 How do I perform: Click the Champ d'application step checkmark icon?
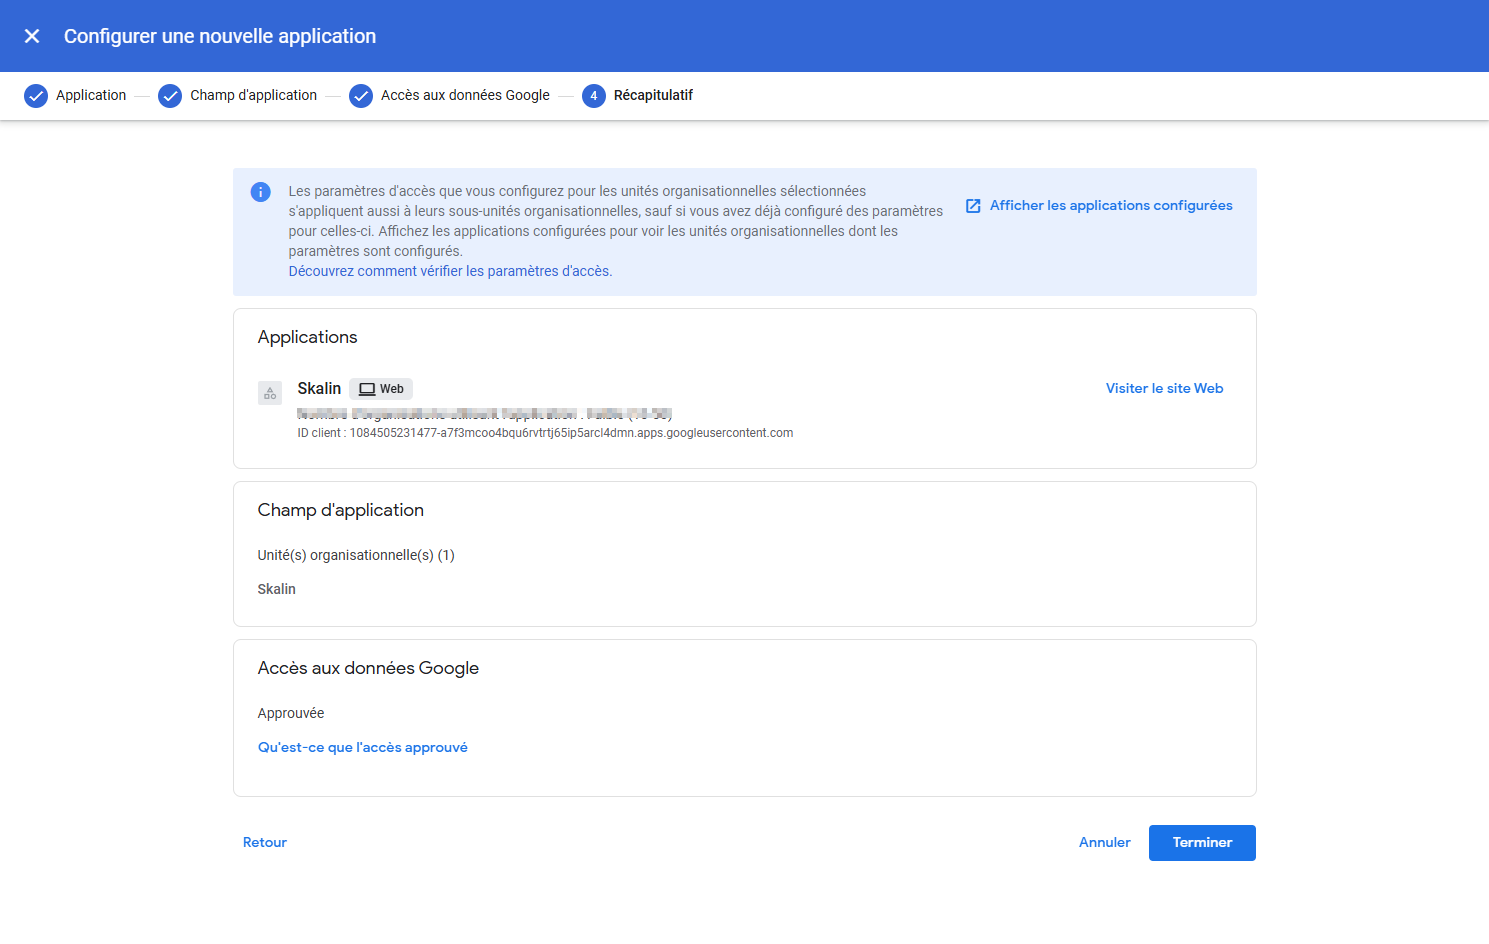170,96
